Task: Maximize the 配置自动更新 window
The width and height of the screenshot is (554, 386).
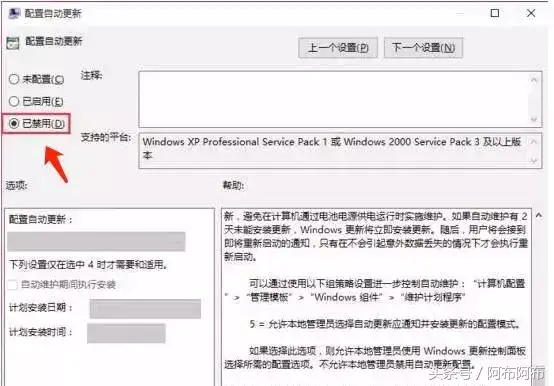Action: pos(495,13)
